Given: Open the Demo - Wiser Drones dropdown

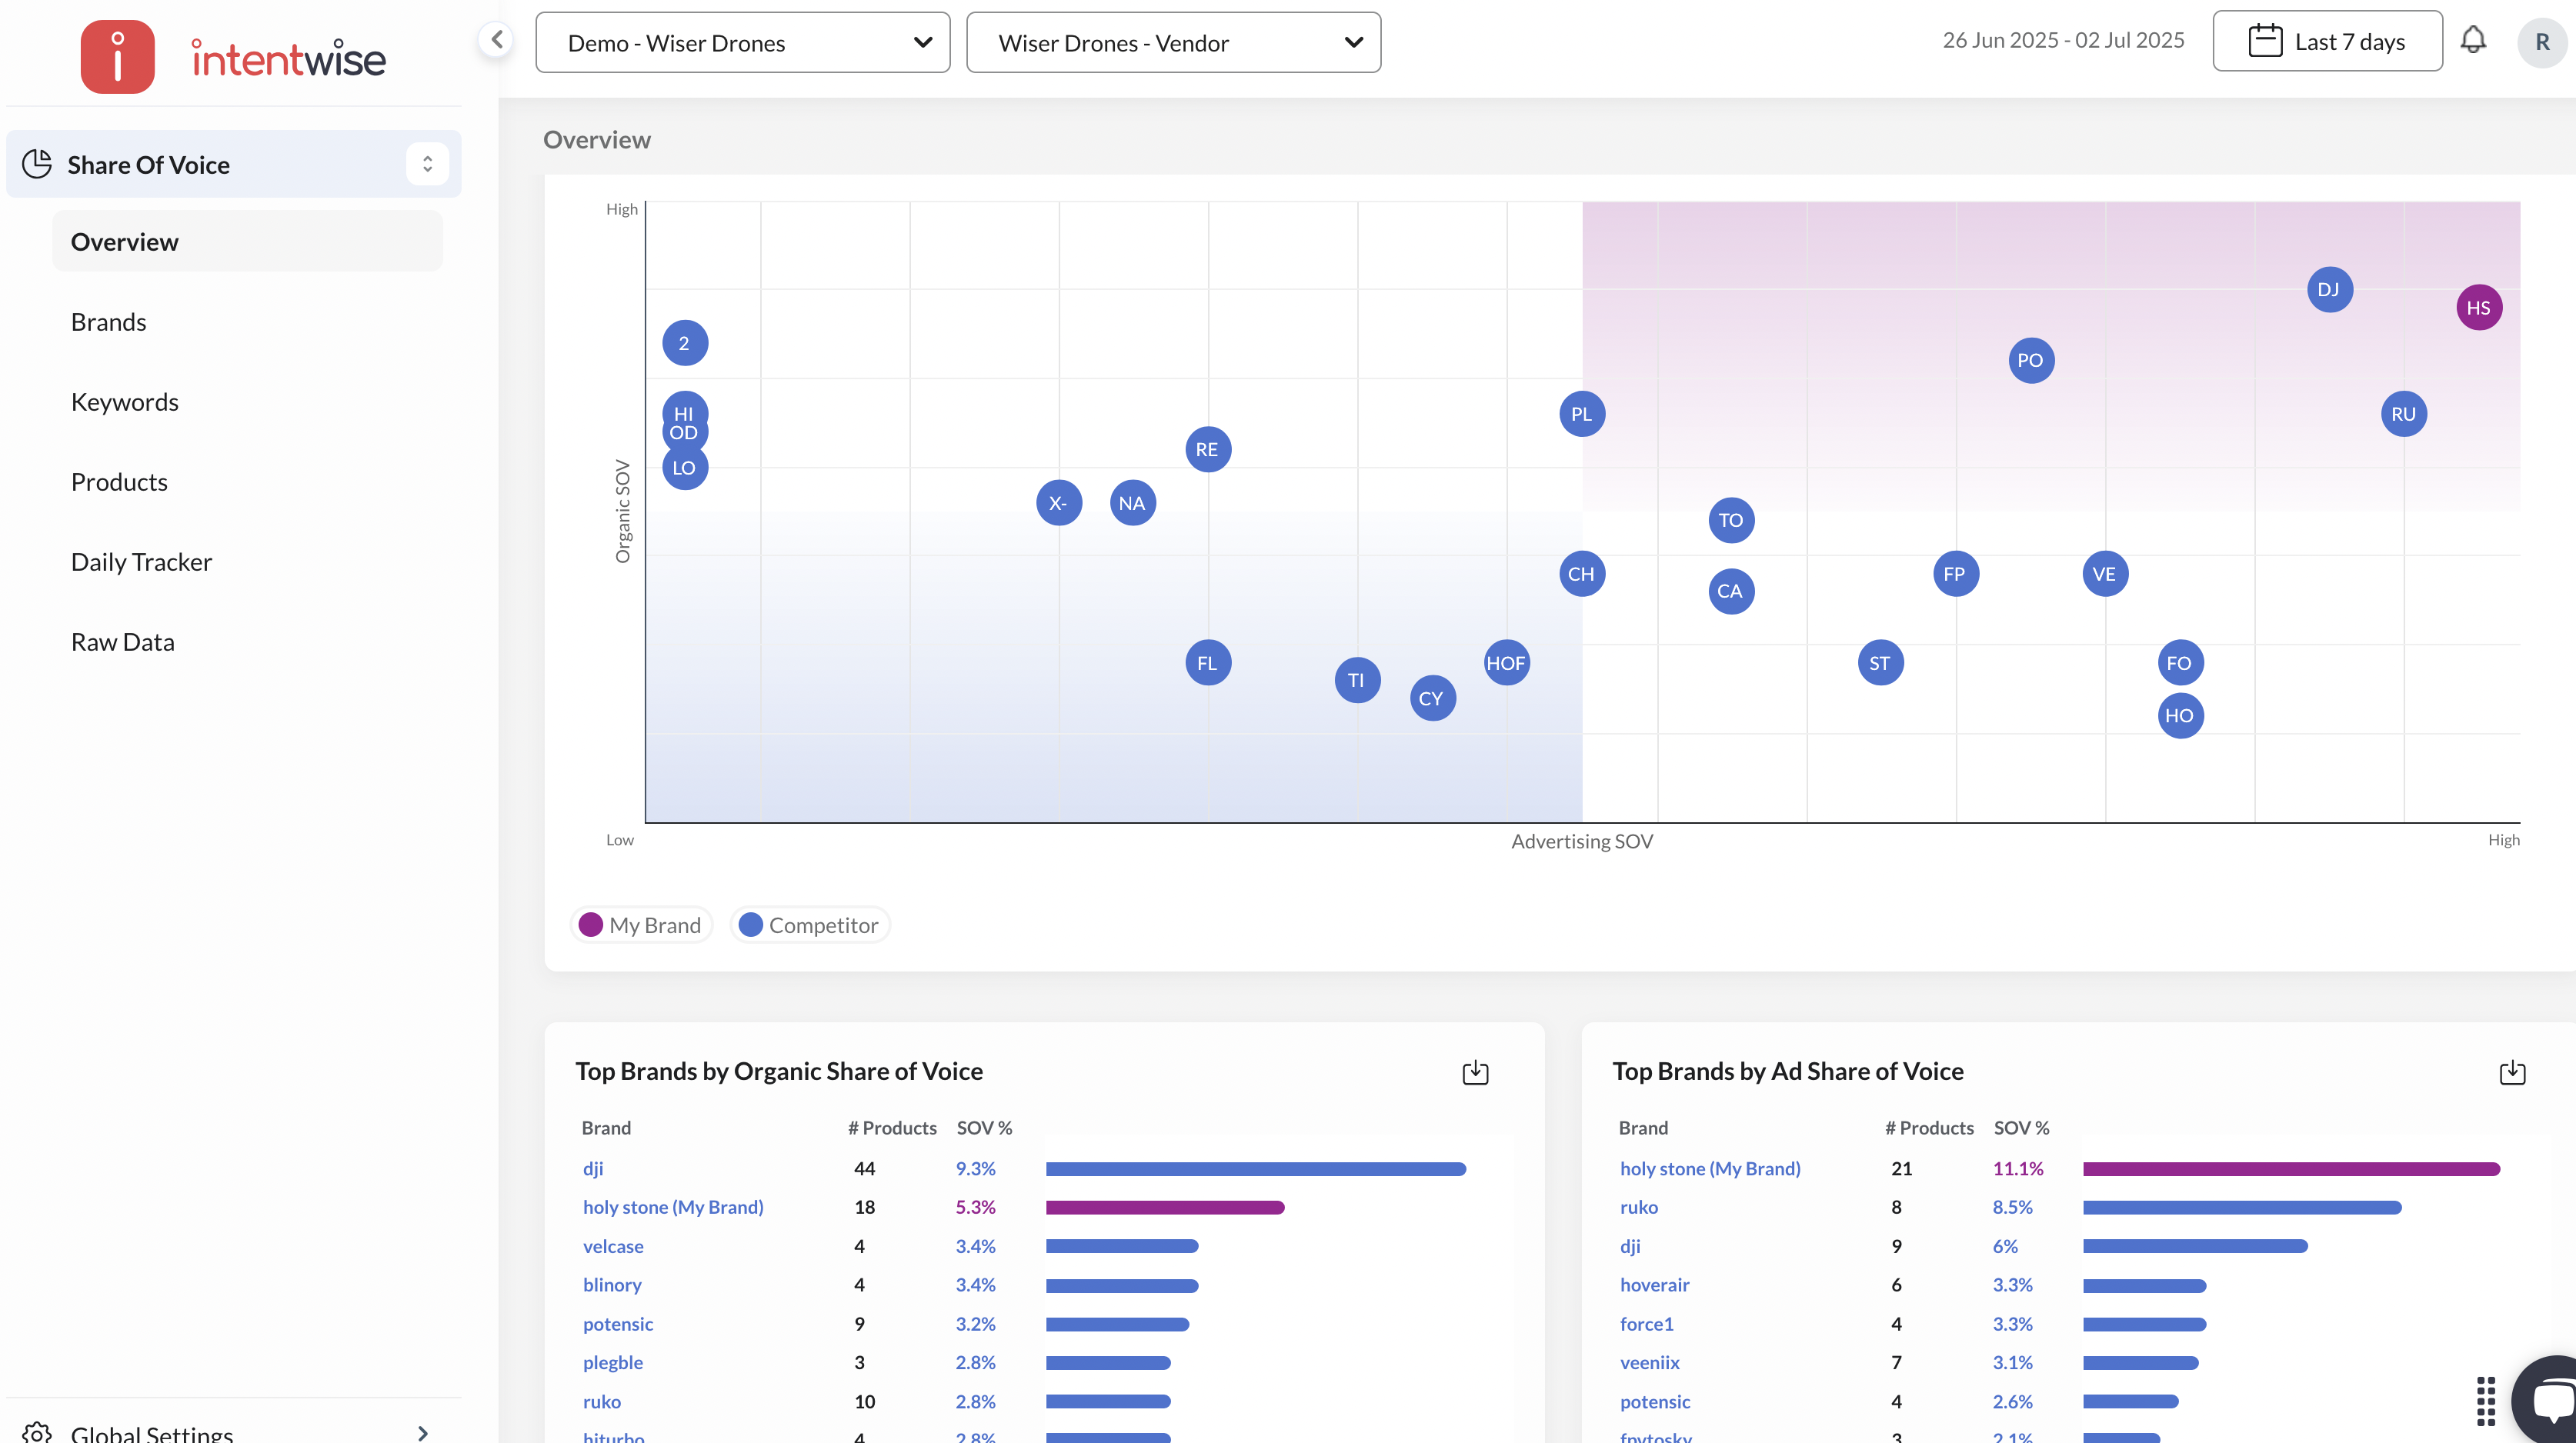Looking at the screenshot, I should click(x=742, y=43).
